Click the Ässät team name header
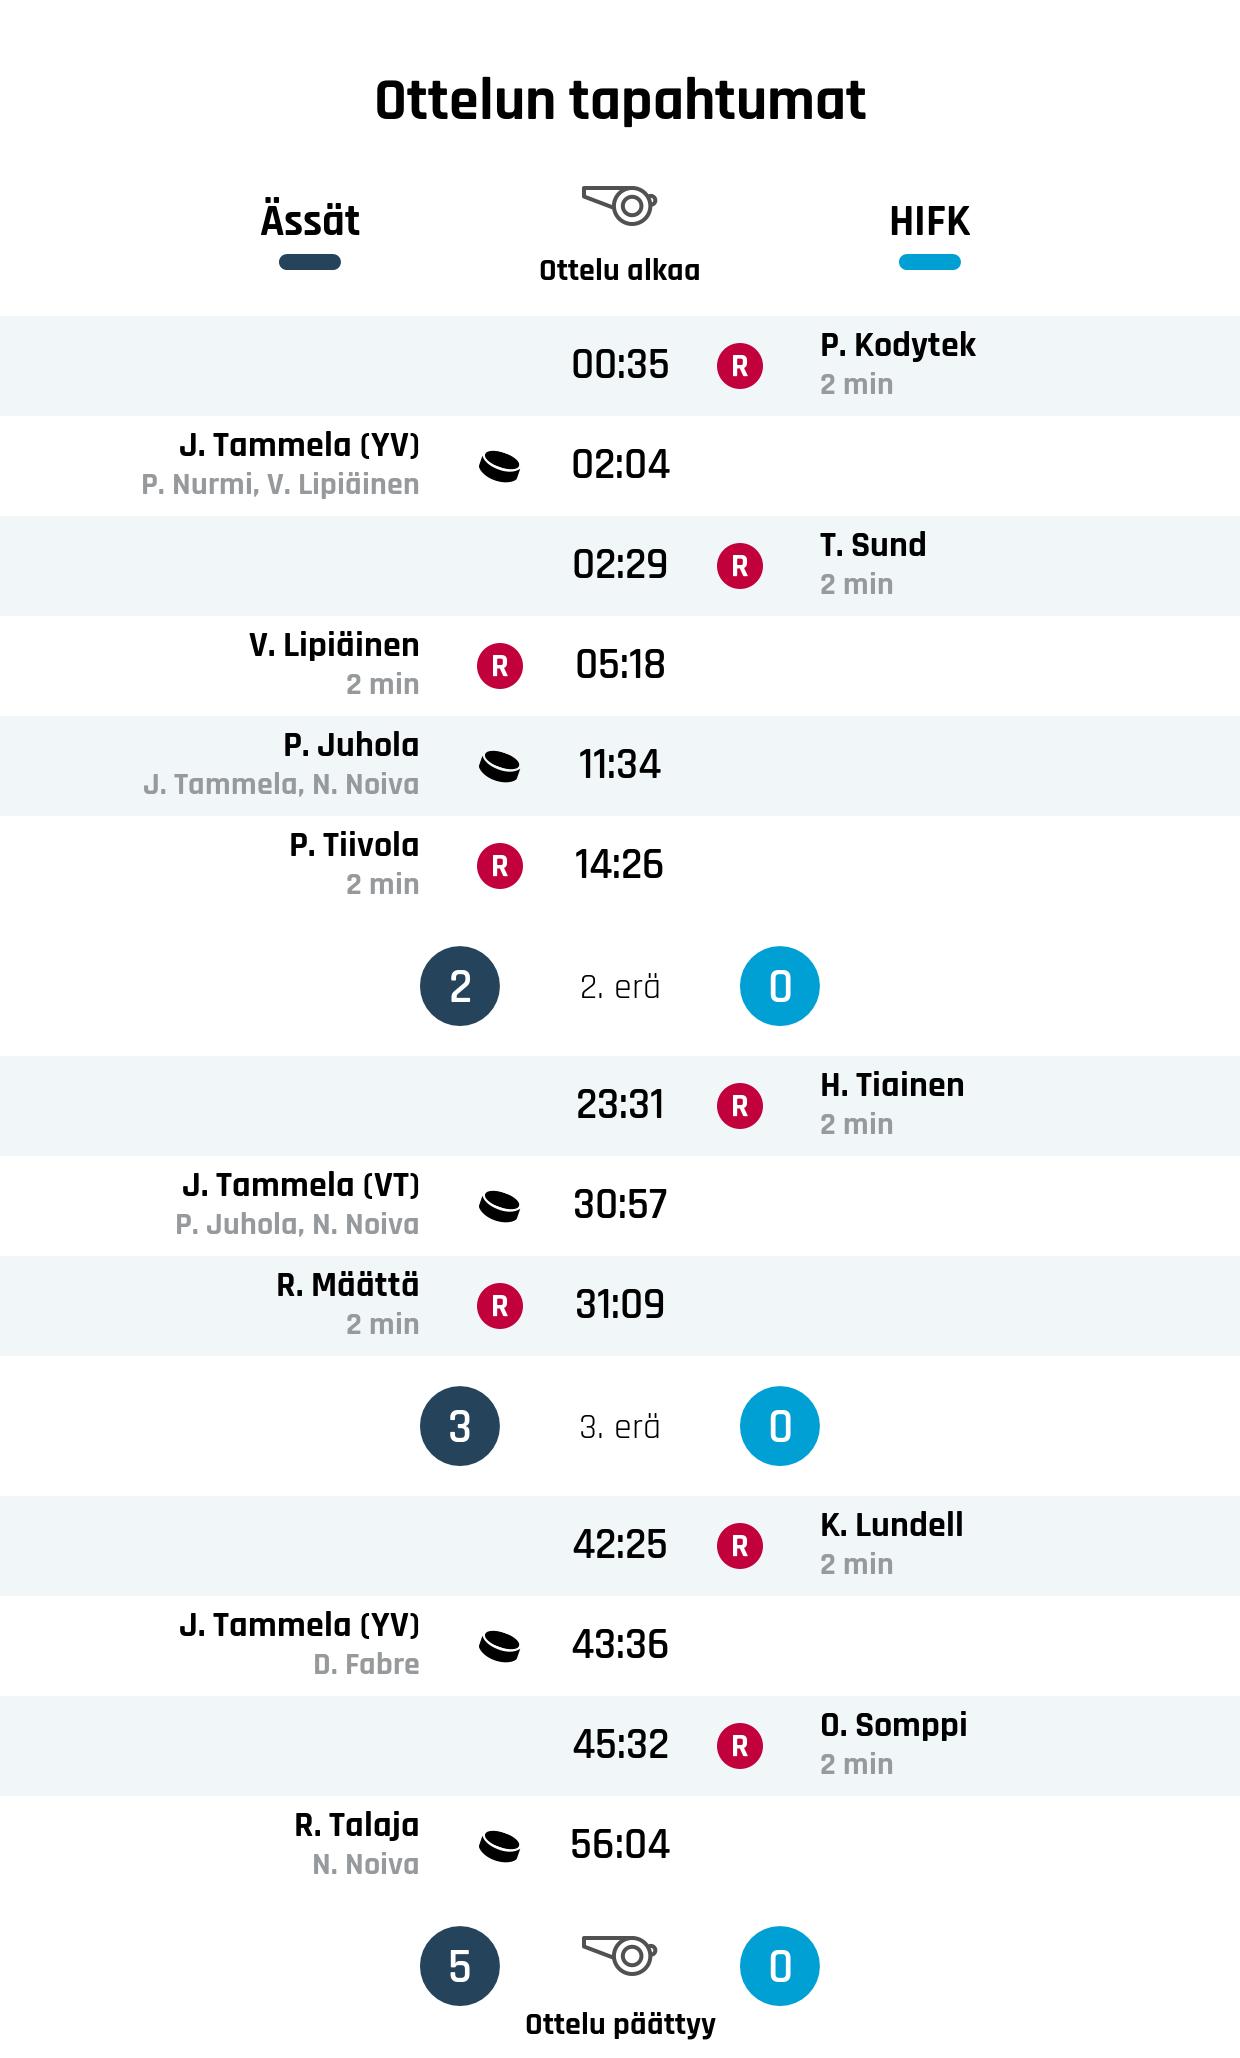 310,221
